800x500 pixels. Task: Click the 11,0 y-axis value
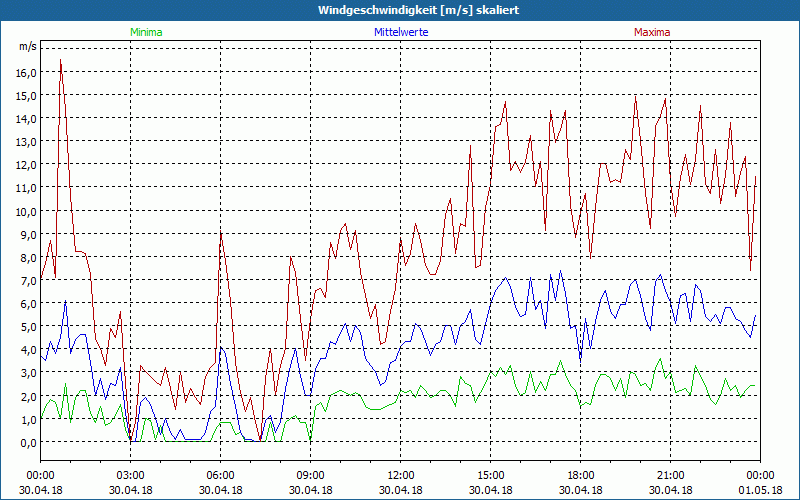point(27,188)
